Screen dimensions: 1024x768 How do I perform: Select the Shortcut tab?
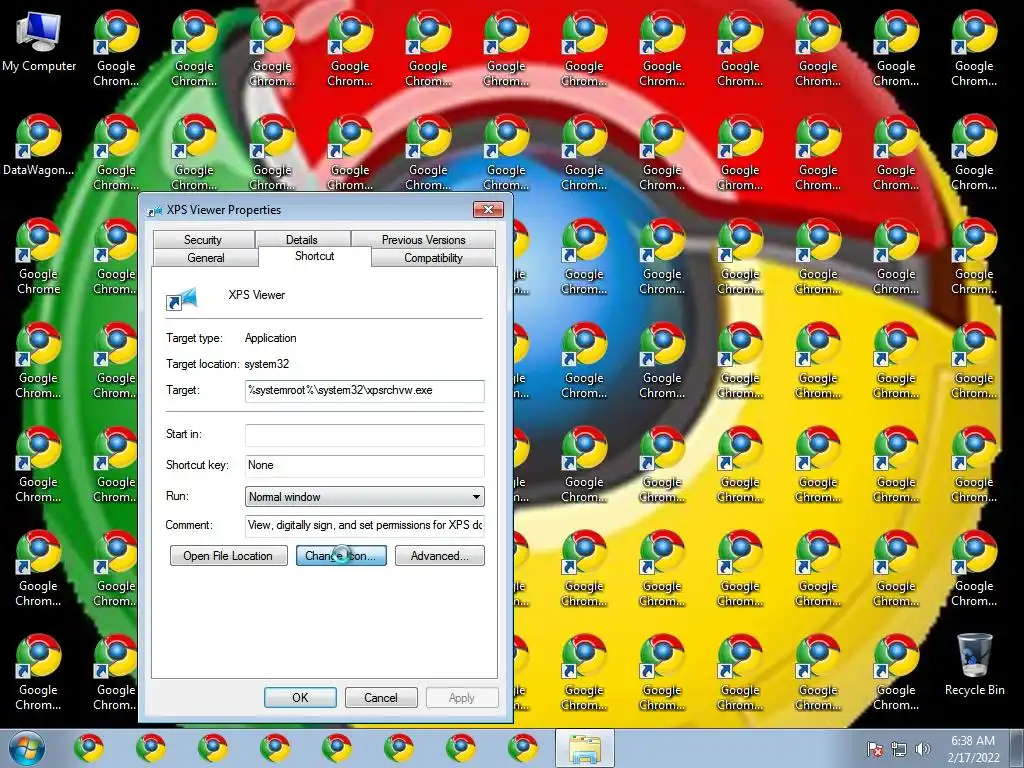(315, 256)
